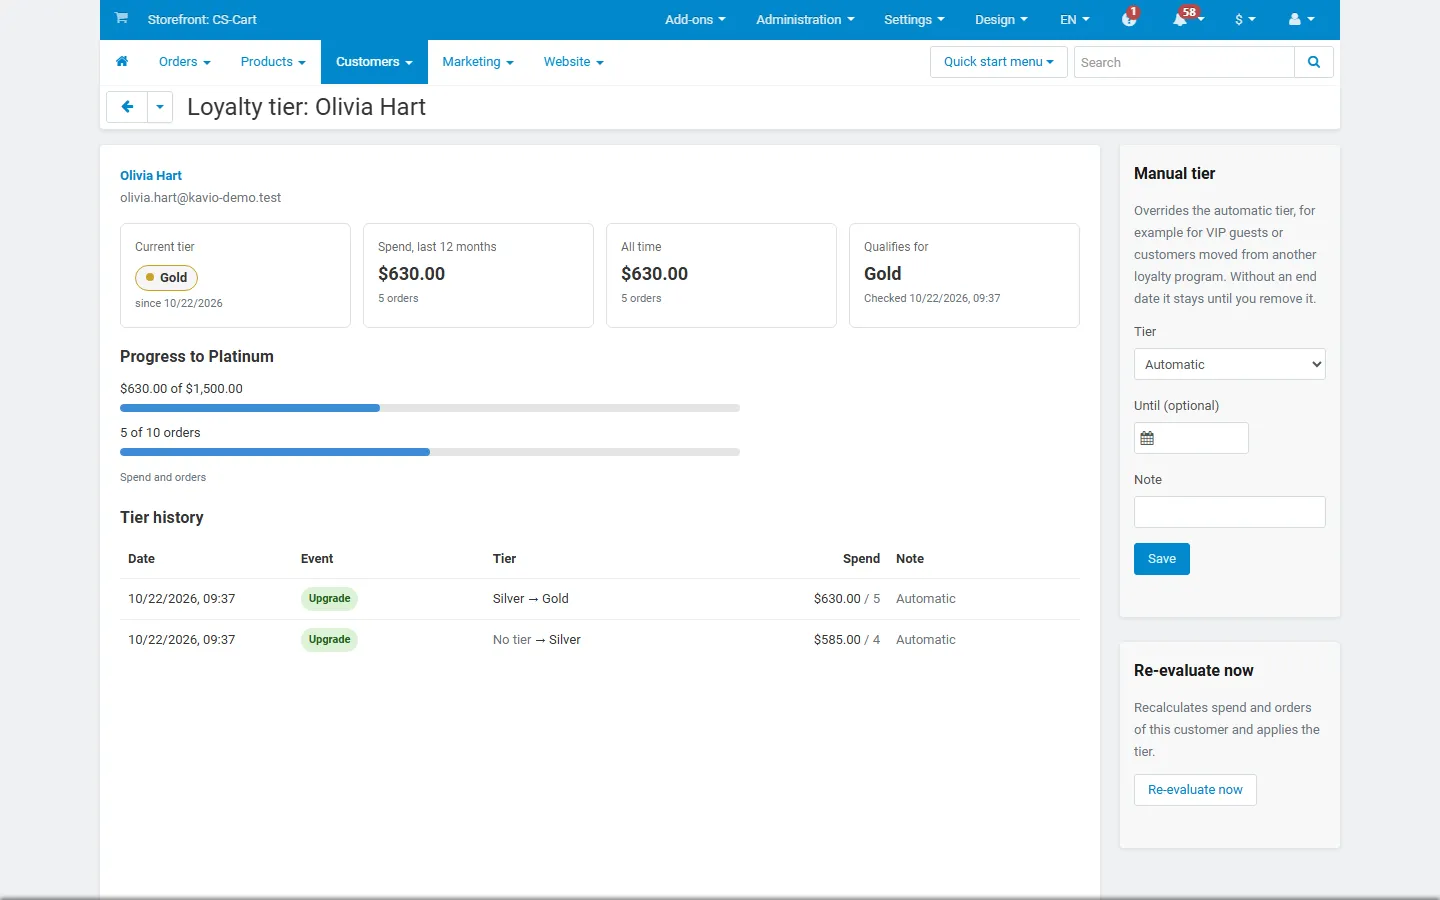Screen dimensions: 1440x900
Task: Open the Products menu
Action: tap(273, 62)
